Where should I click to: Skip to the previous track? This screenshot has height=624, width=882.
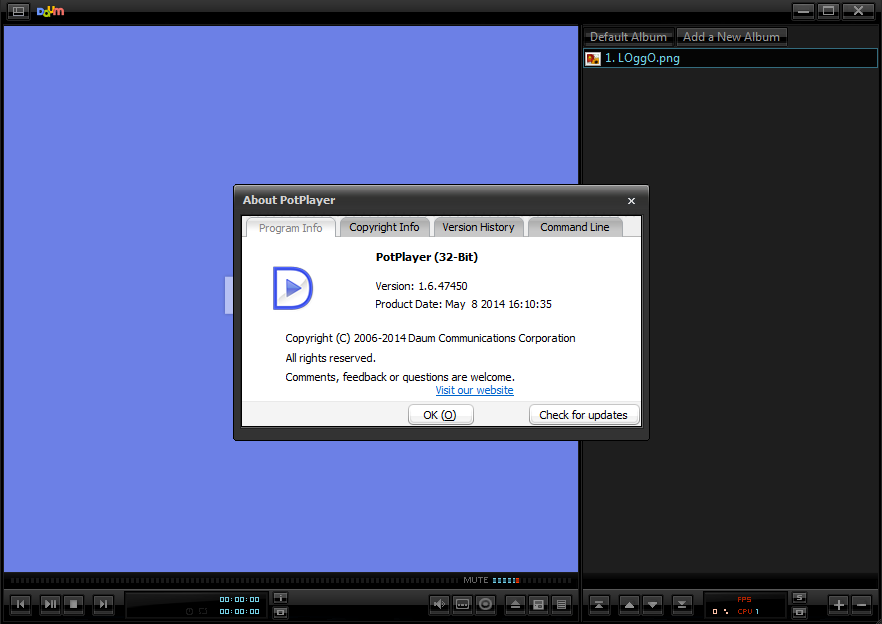(x=21, y=604)
